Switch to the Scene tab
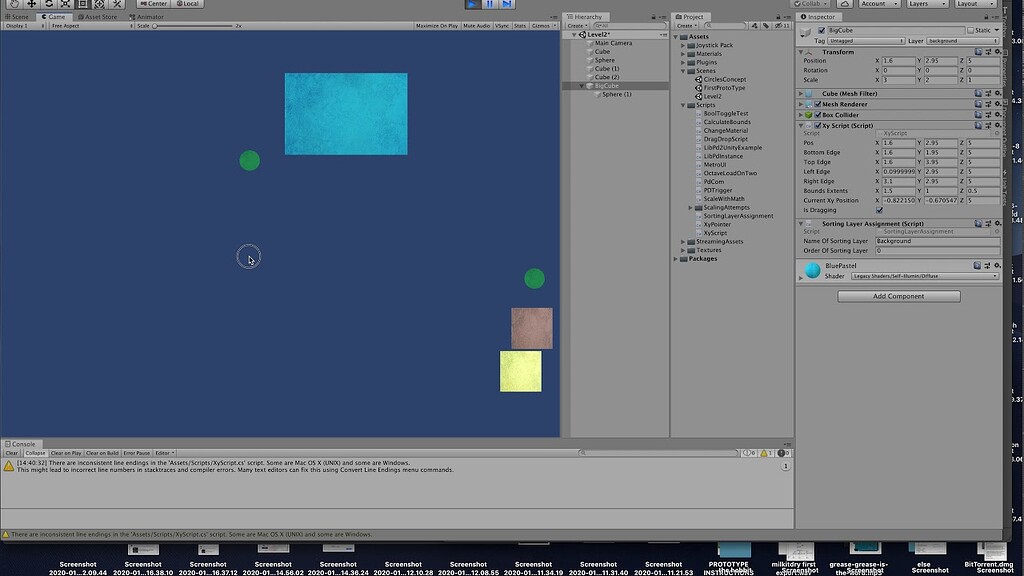 pyautogui.click(x=18, y=16)
